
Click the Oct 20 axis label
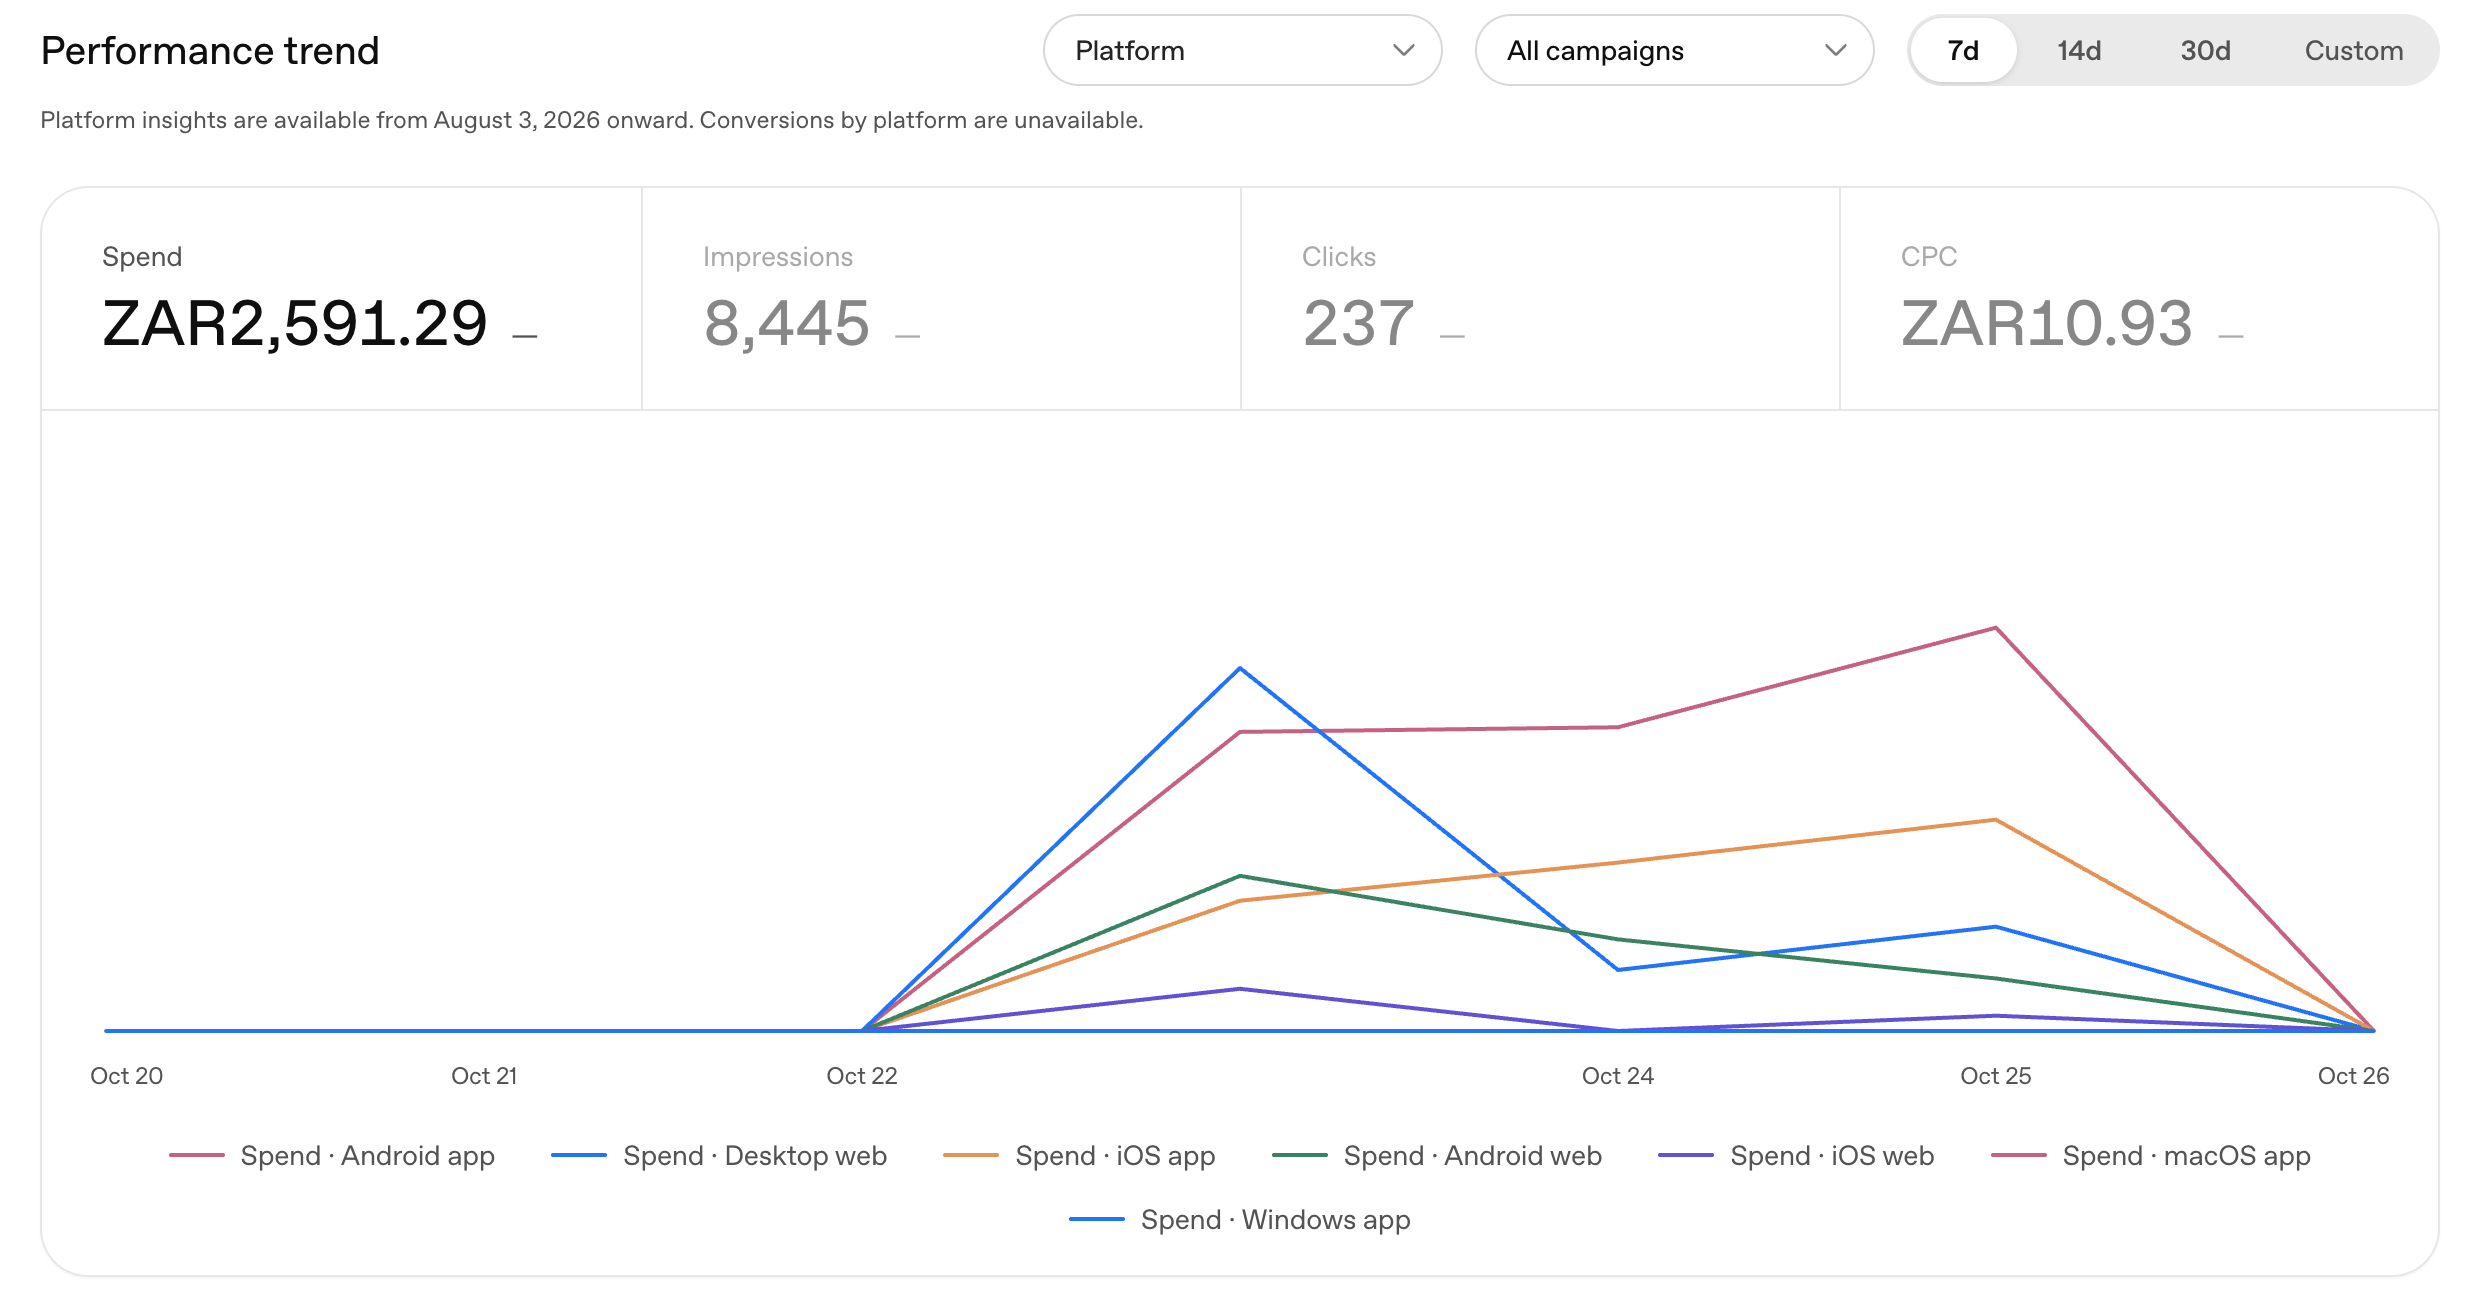point(127,1076)
